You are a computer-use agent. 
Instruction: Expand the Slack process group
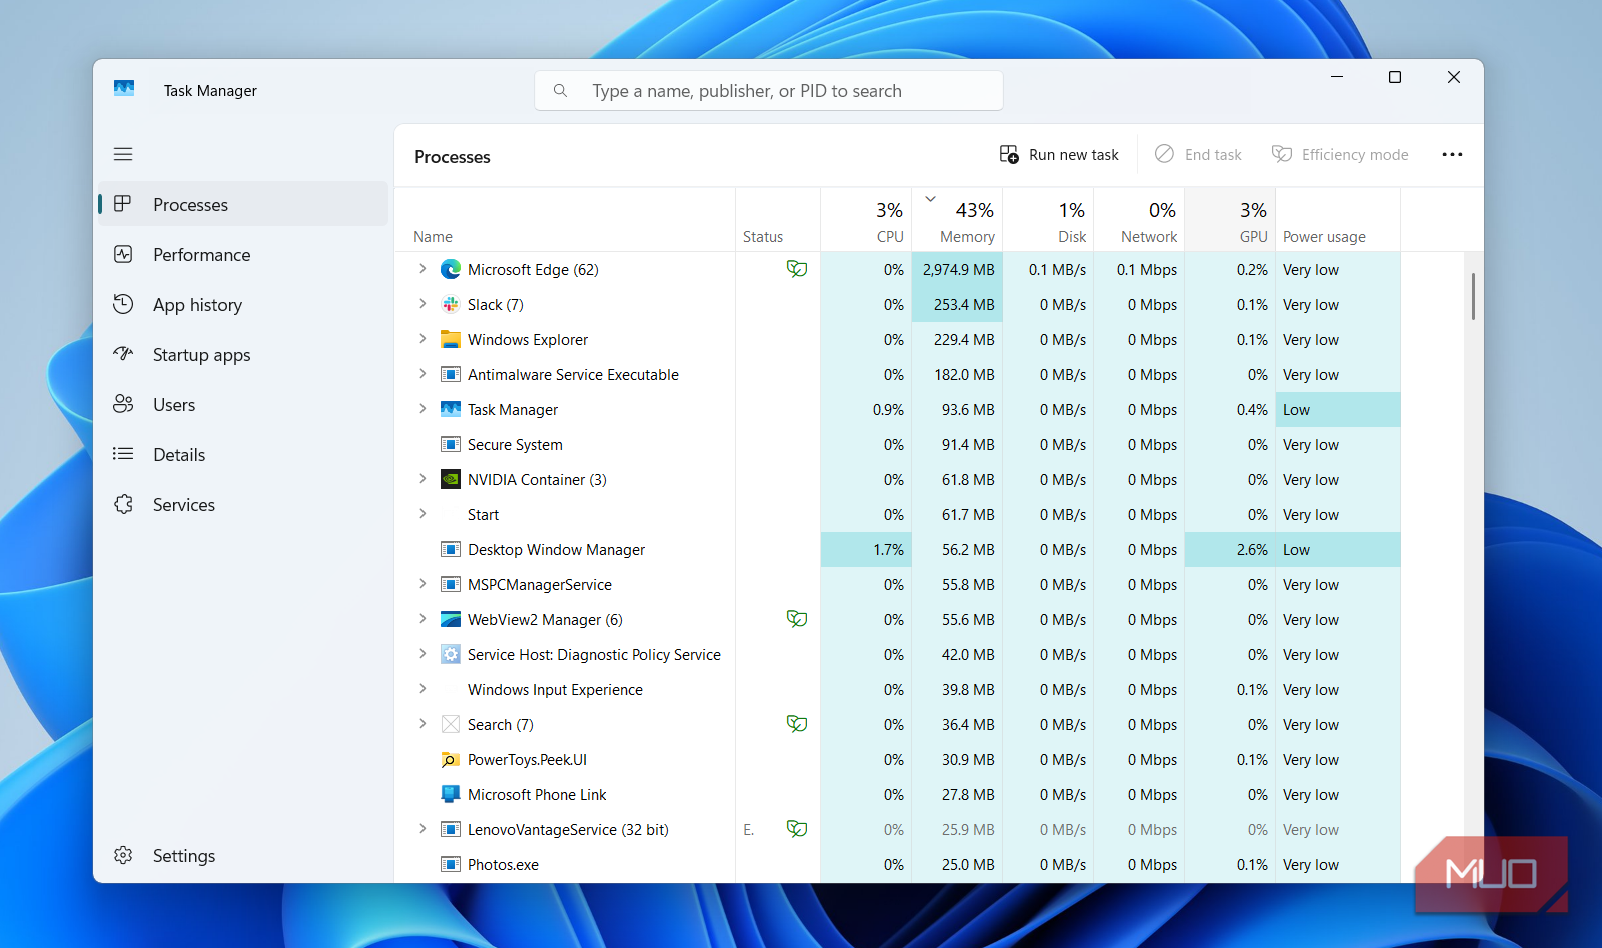coord(423,304)
